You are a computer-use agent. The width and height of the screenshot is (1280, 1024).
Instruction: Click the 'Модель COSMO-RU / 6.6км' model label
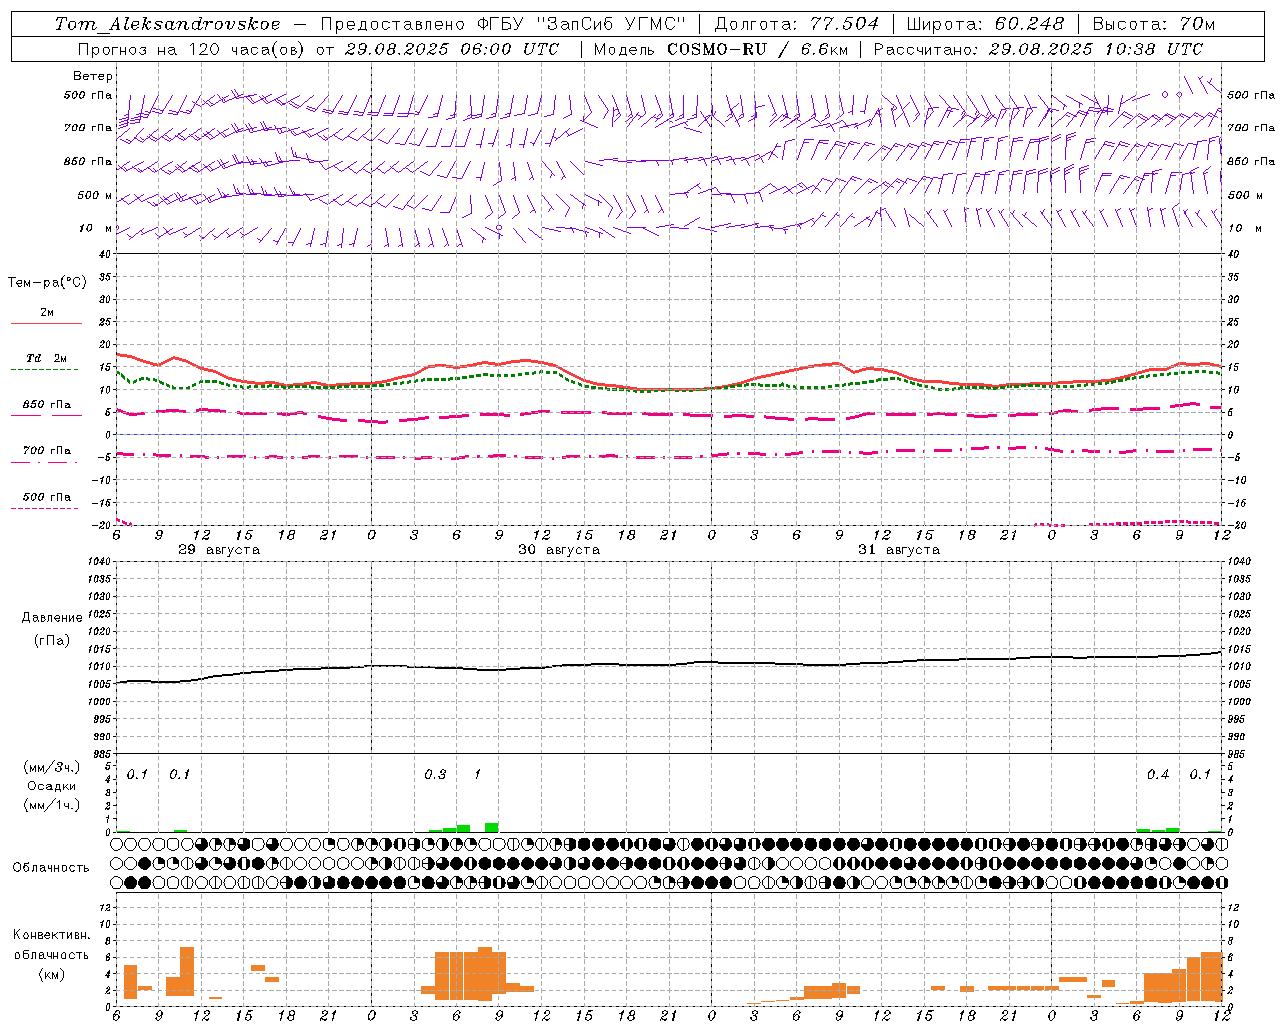coord(720,49)
